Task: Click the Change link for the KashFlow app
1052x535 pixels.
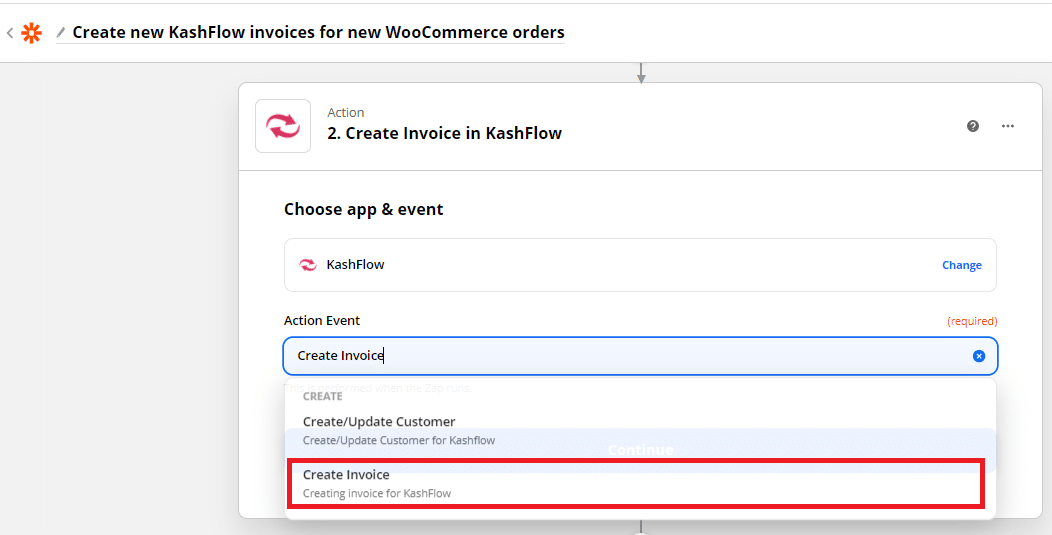Action: tap(961, 265)
